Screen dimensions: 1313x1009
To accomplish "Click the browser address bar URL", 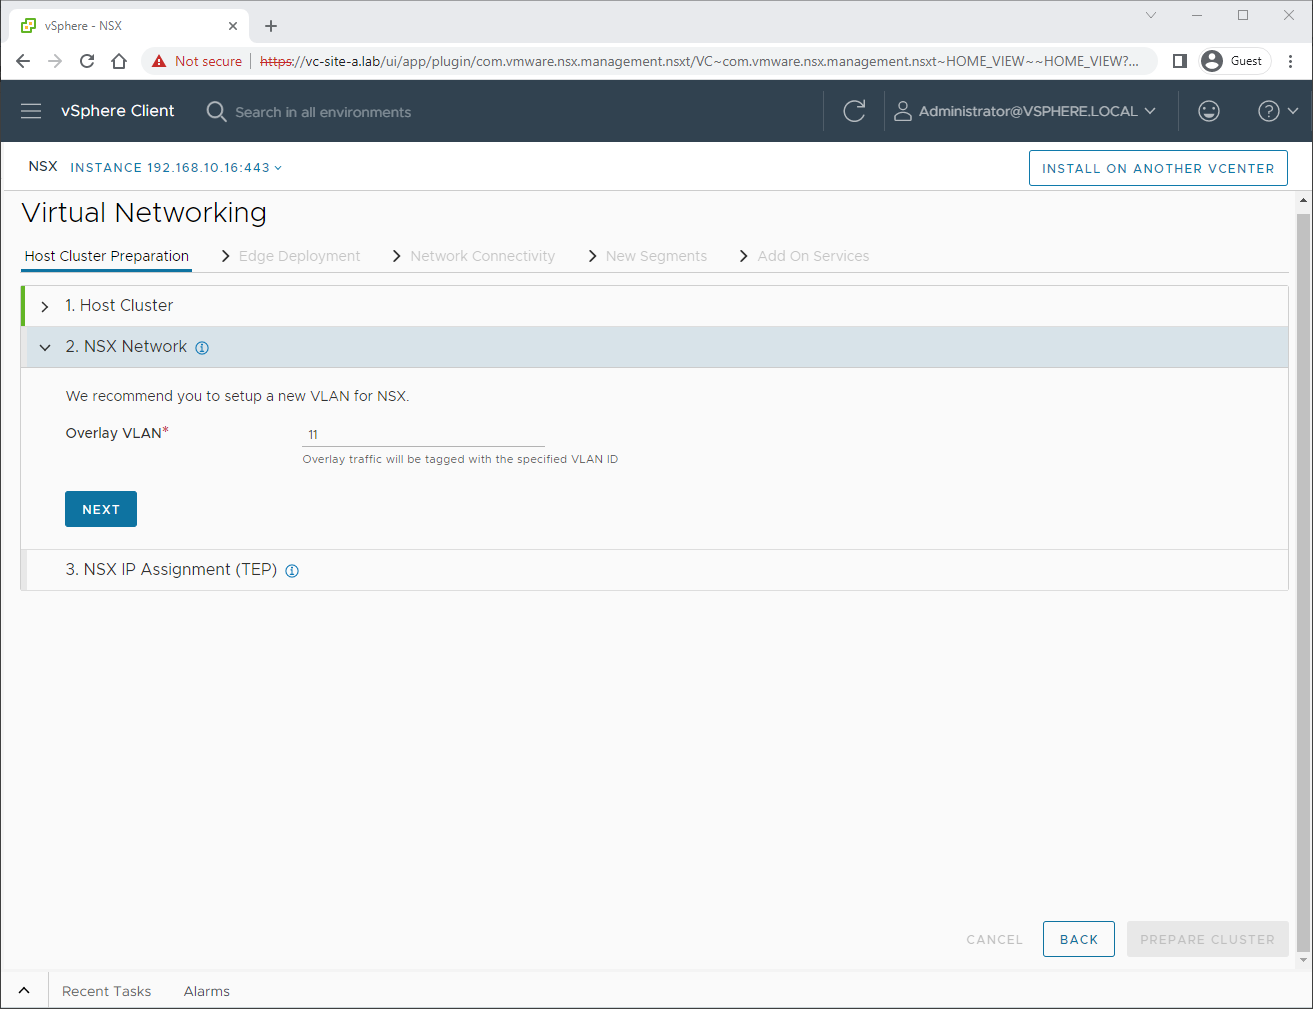I will pyautogui.click(x=699, y=61).
